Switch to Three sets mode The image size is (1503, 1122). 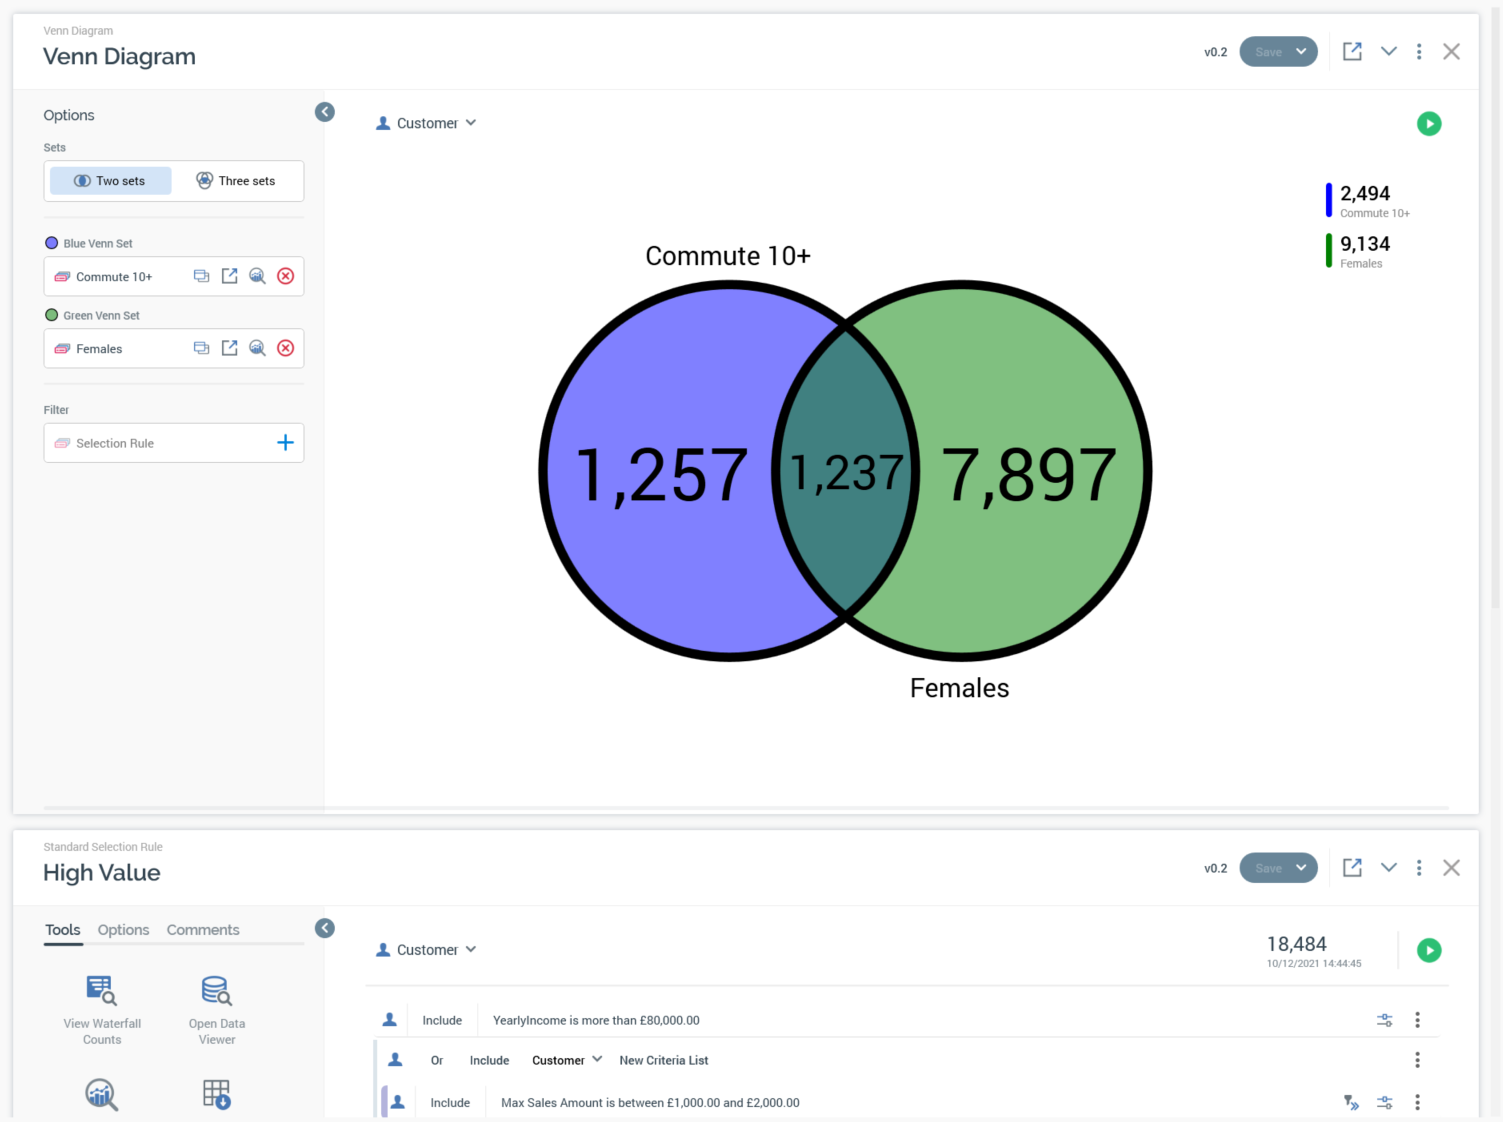tap(236, 181)
